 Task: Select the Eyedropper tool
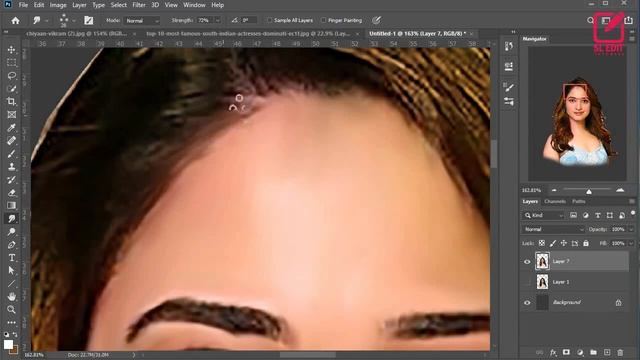pyautogui.click(x=11, y=128)
